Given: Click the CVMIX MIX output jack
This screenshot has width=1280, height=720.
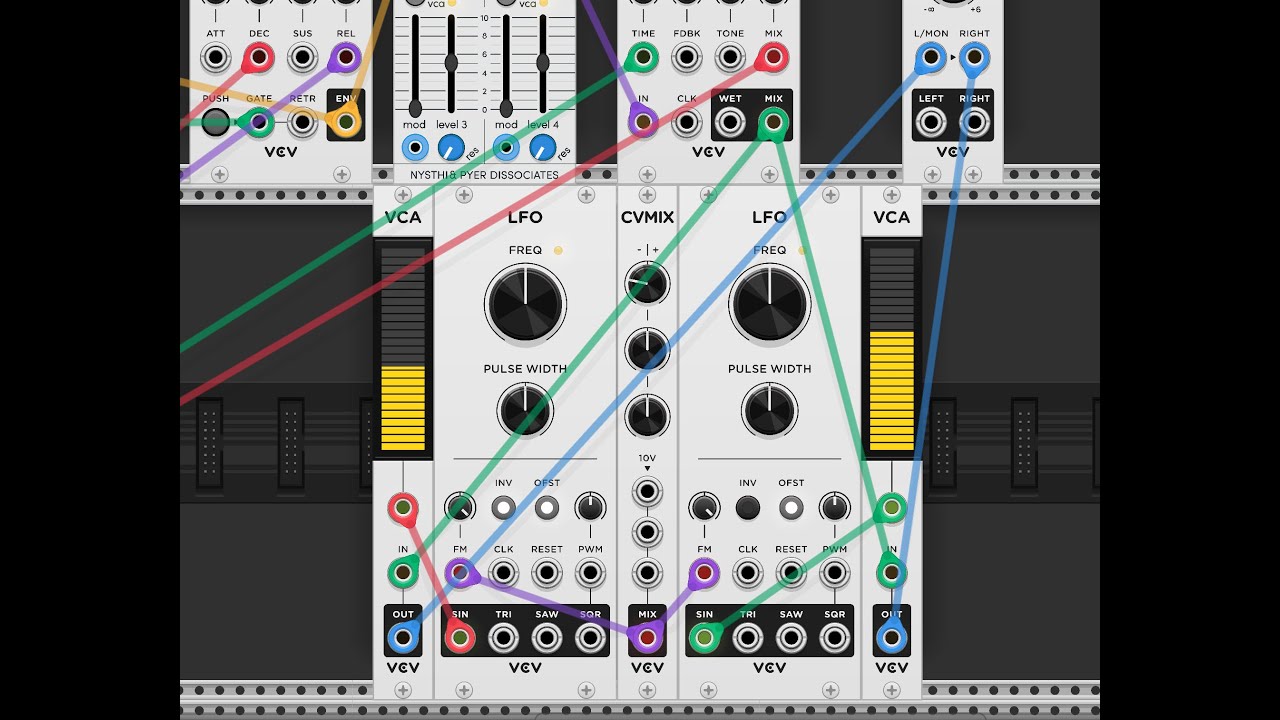Looking at the screenshot, I should (x=647, y=637).
